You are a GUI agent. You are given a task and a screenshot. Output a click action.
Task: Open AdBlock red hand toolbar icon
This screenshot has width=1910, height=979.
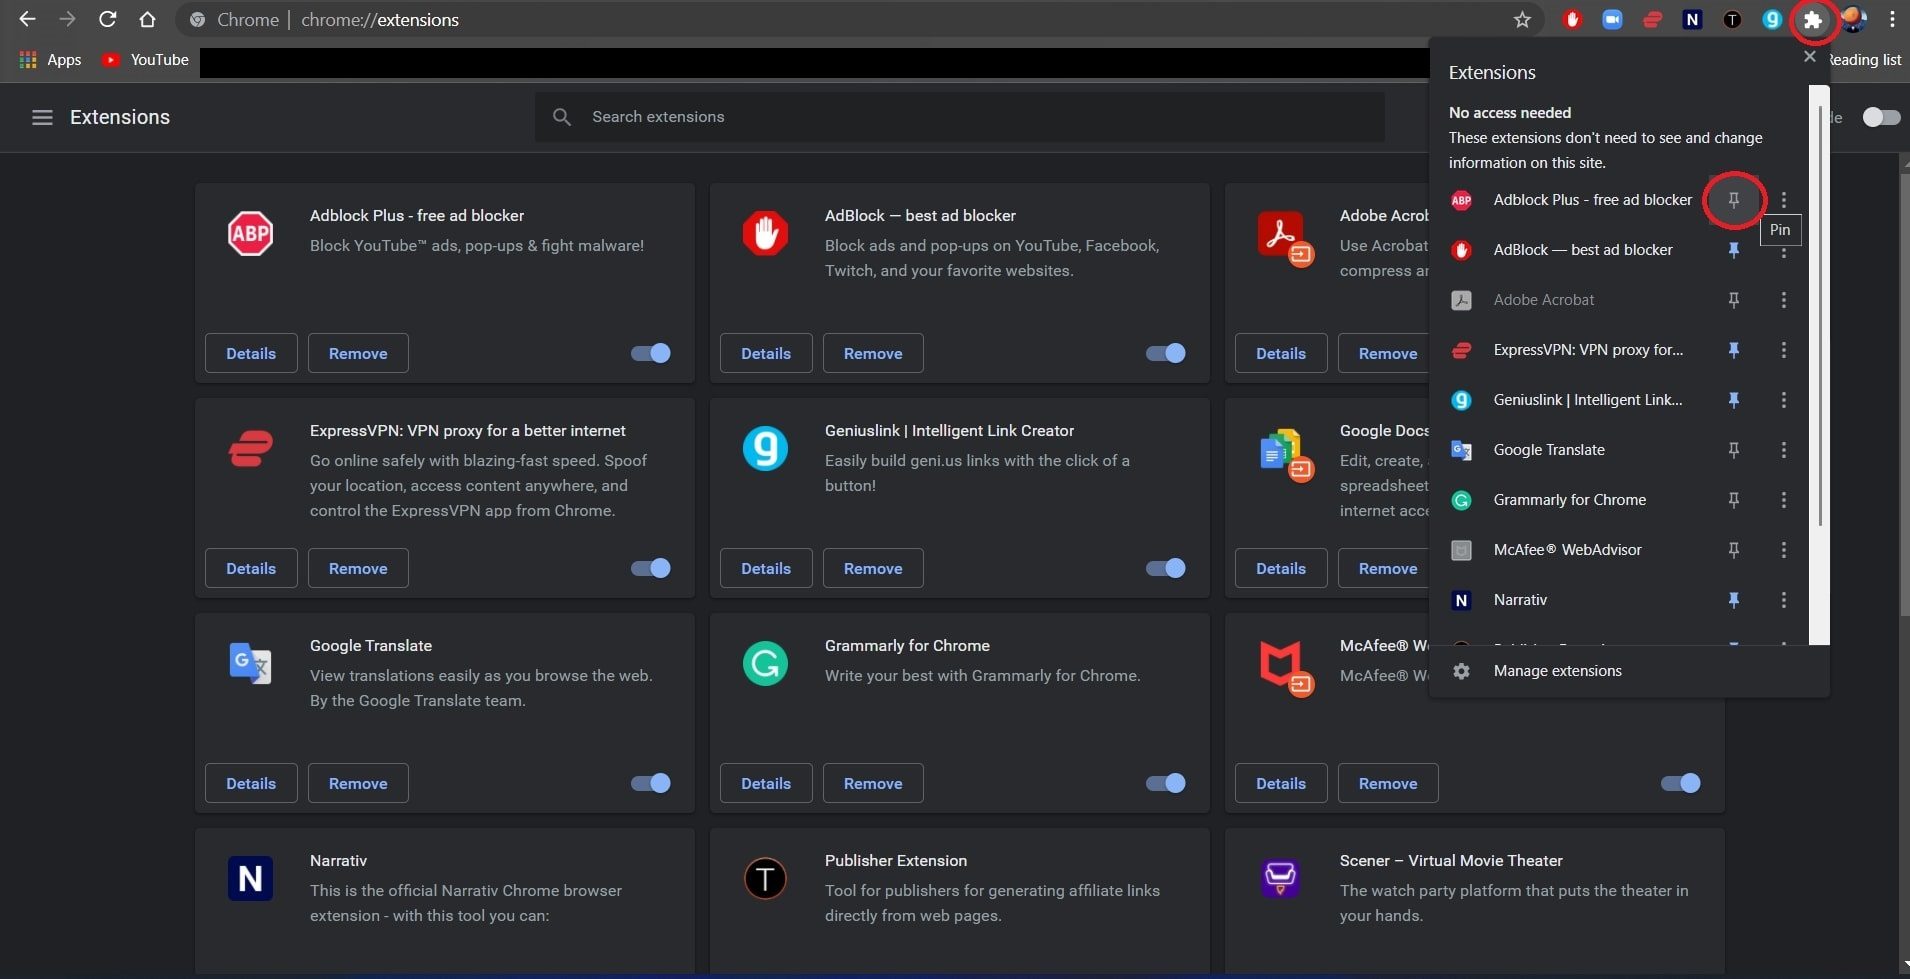click(x=1572, y=19)
